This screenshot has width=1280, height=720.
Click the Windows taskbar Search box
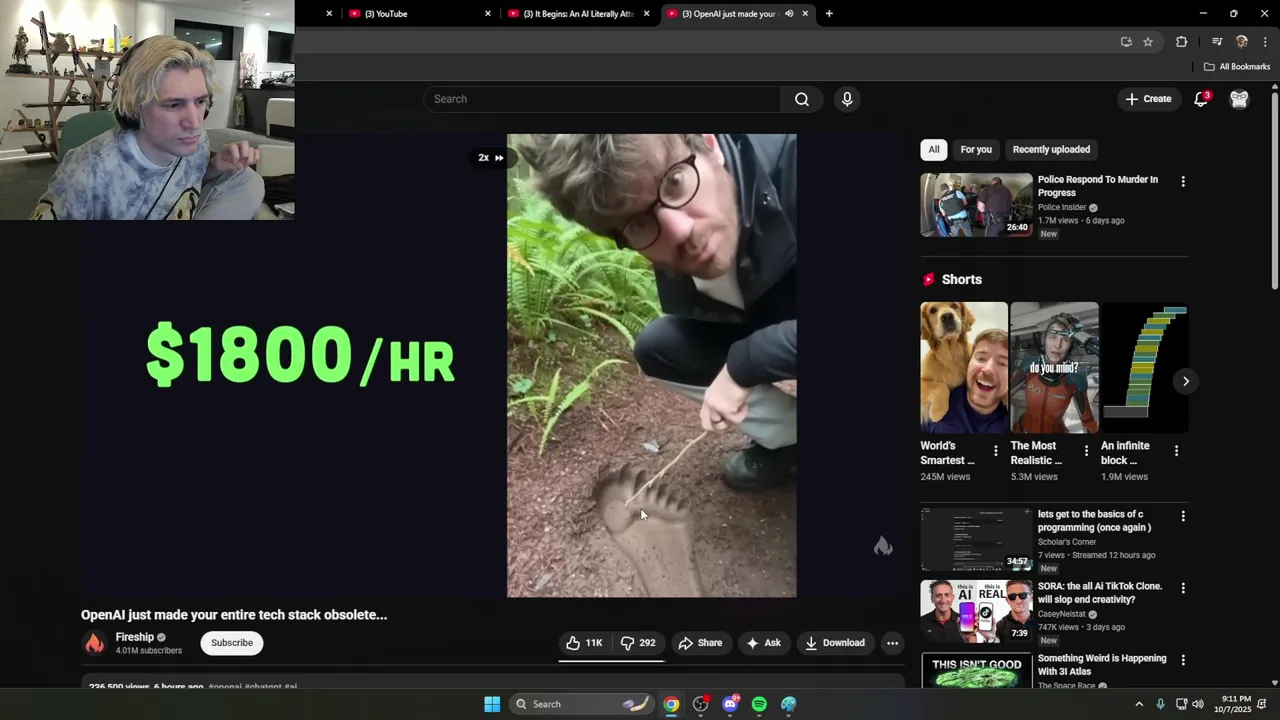pyautogui.click(x=582, y=704)
